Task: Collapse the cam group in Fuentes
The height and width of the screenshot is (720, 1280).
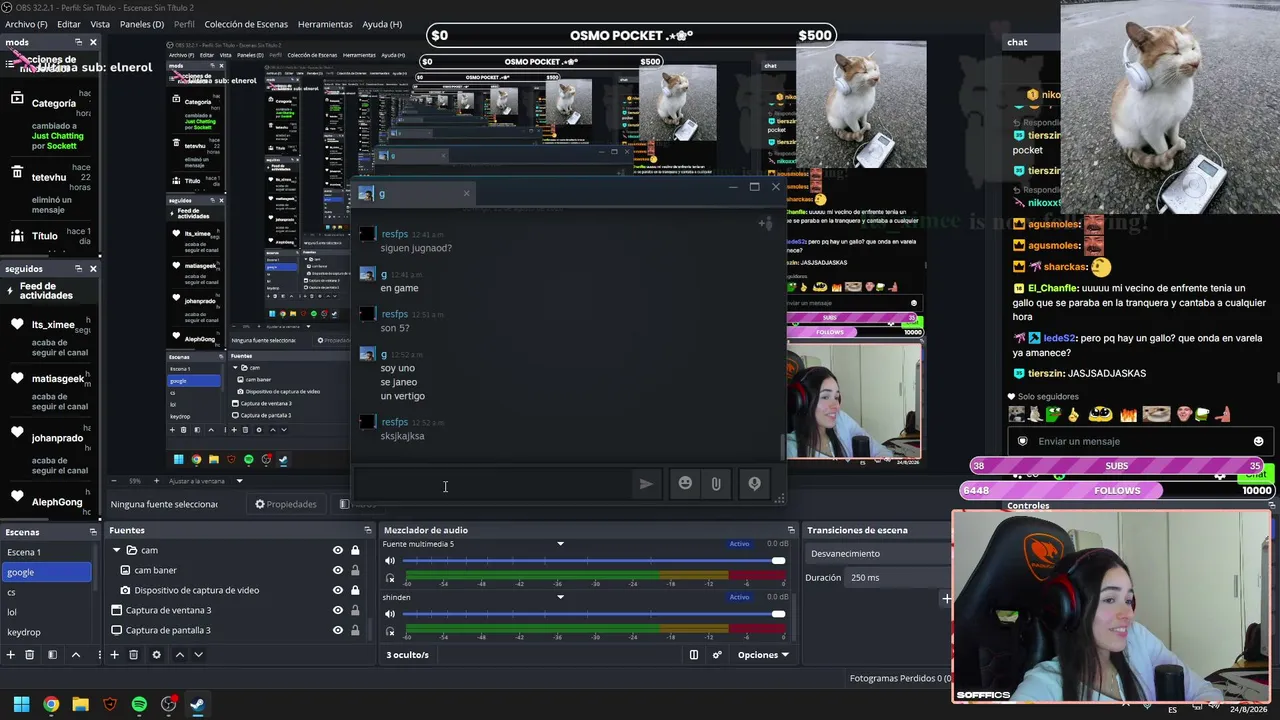Action: click(116, 550)
